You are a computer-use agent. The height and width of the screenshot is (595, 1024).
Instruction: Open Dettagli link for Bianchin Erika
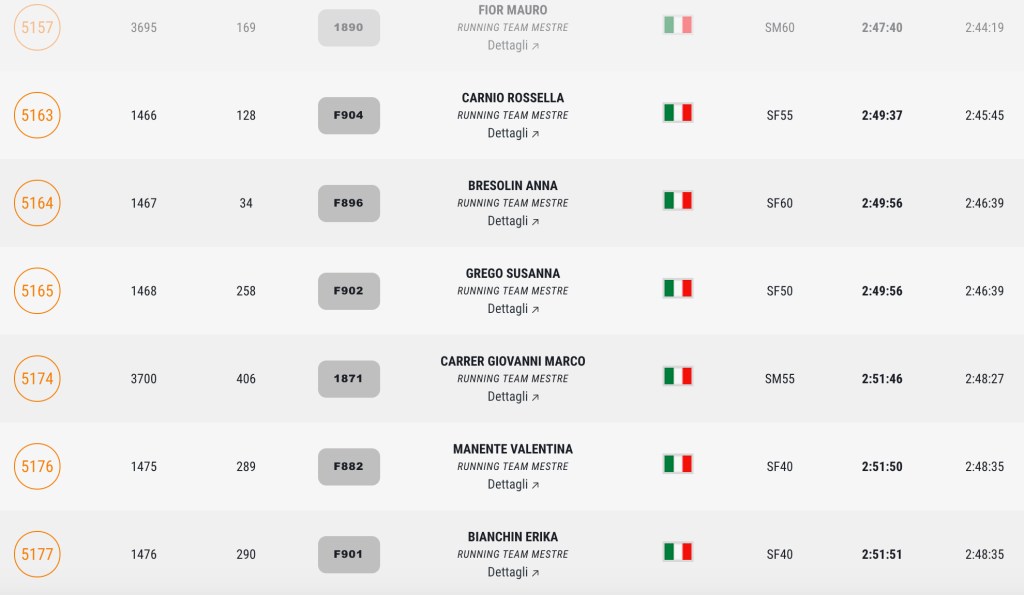(x=513, y=573)
